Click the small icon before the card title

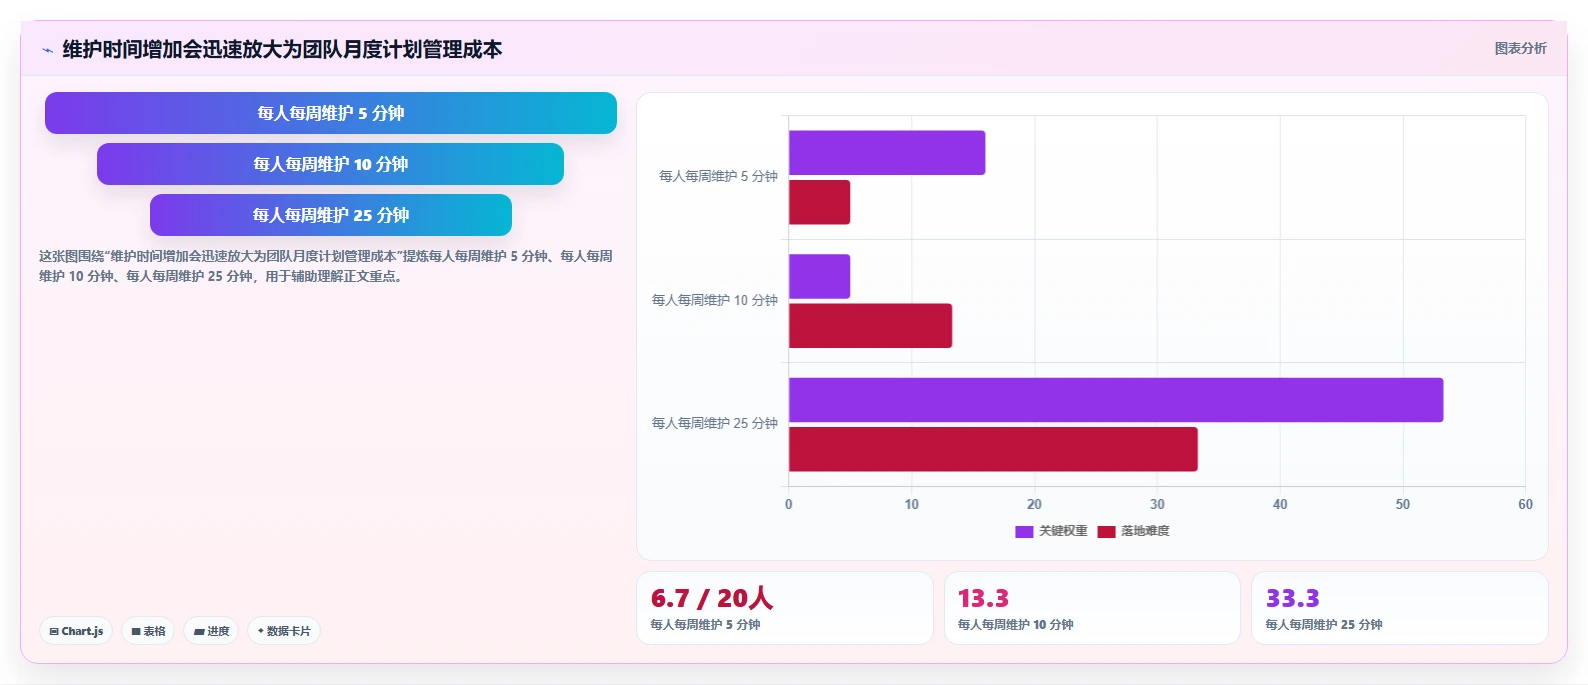(x=47, y=50)
